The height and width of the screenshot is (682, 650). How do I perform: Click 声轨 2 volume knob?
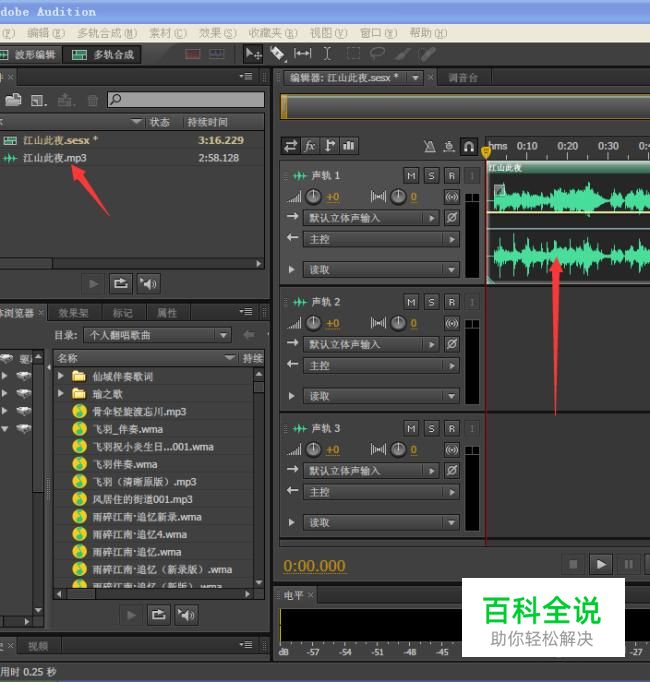point(313,323)
